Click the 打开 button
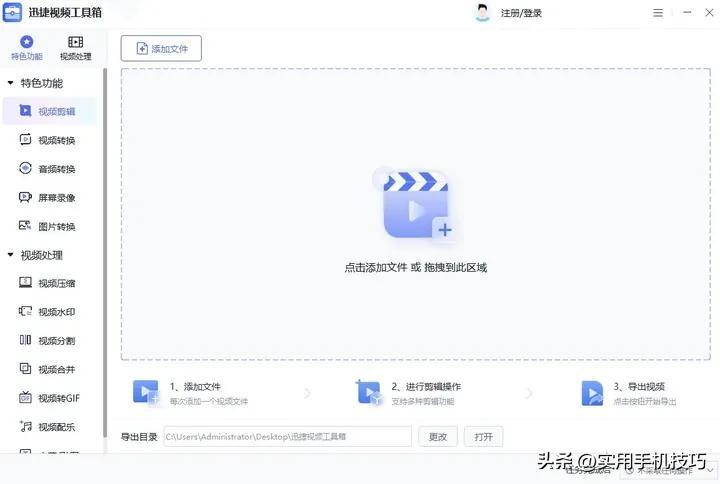The image size is (720, 484). pos(484,436)
